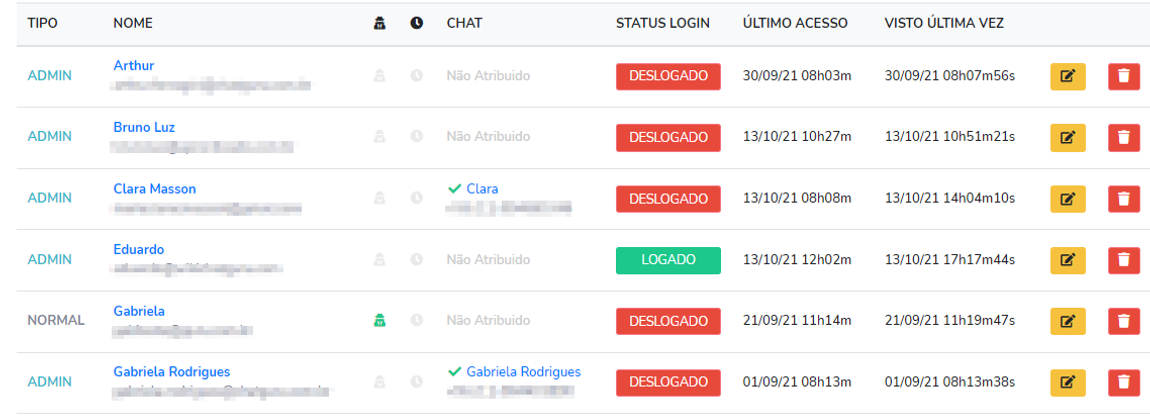Delete Clara Masson with the trash icon
The image size is (1150, 416).
pyautogui.click(x=1124, y=199)
